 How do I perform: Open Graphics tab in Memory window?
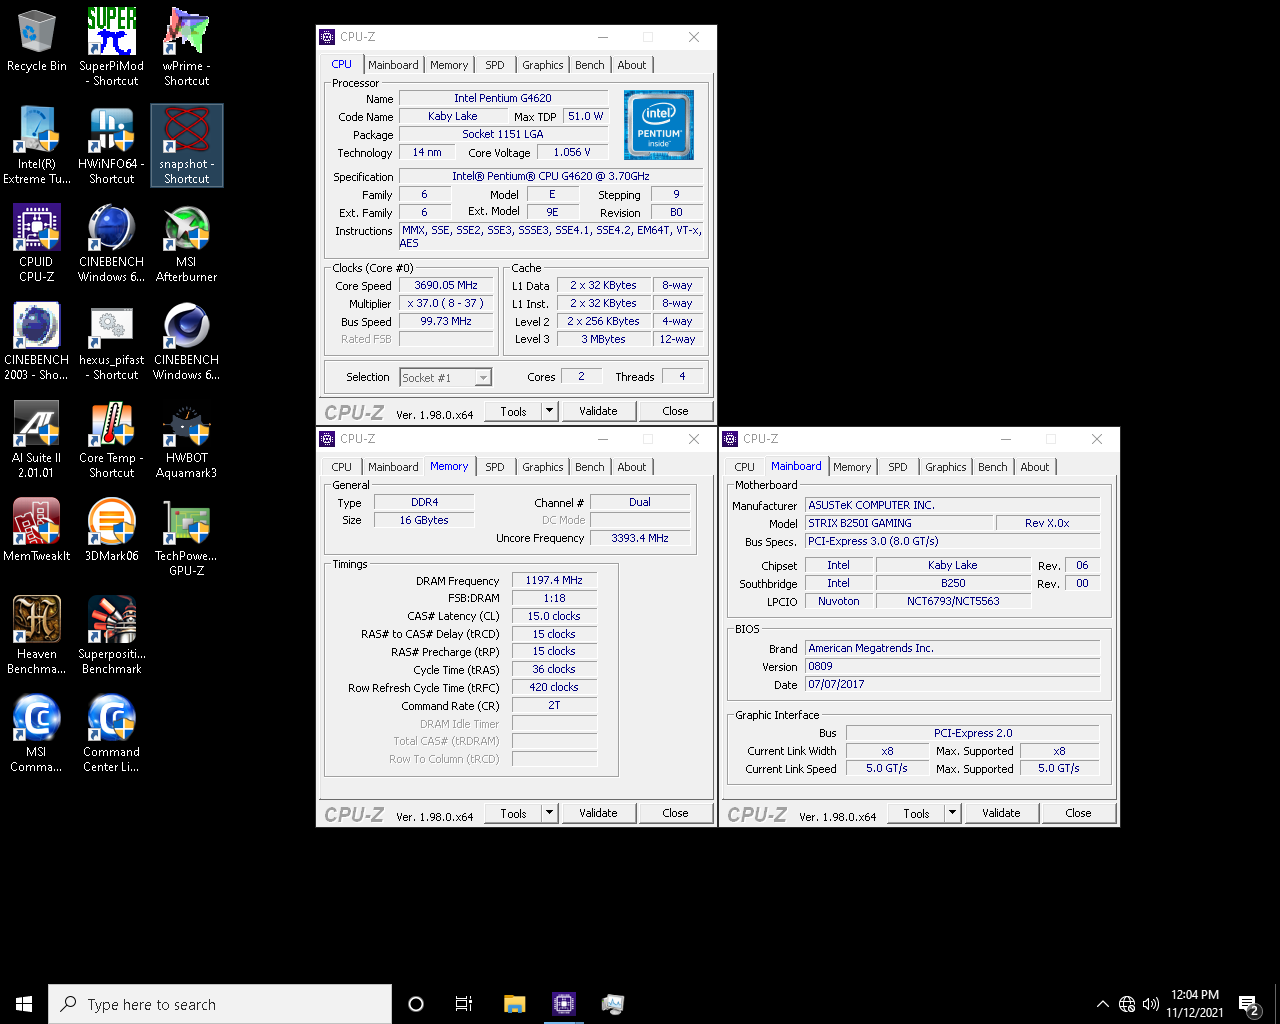tap(543, 467)
